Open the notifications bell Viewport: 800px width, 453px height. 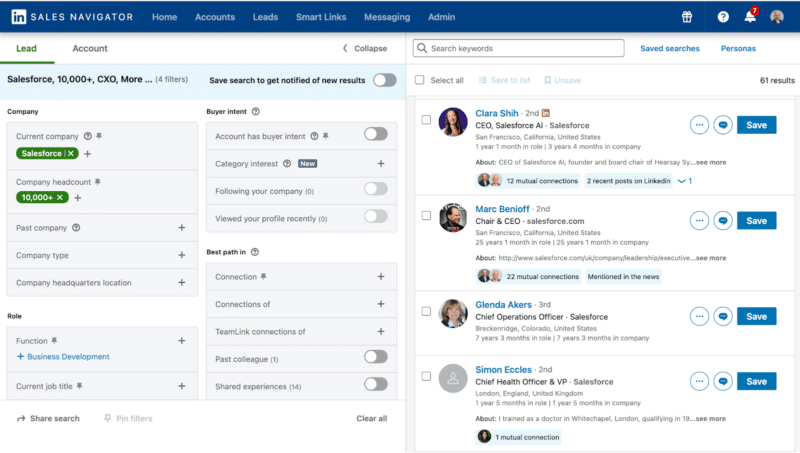coord(750,16)
